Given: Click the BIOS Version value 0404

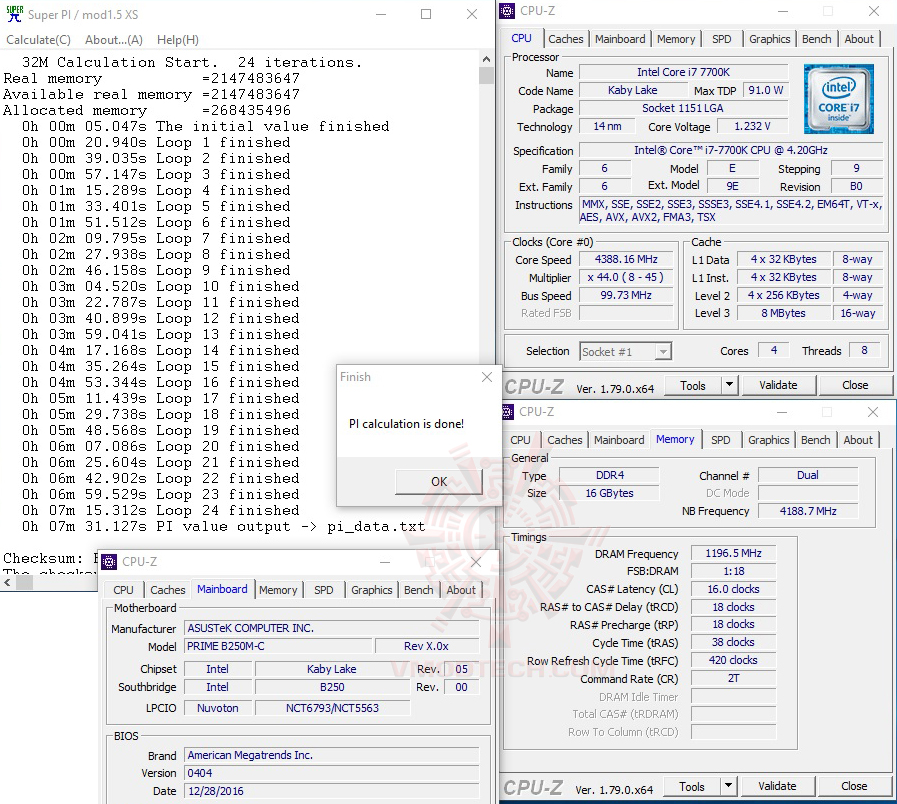Looking at the screenshot, I should [331, 773].
